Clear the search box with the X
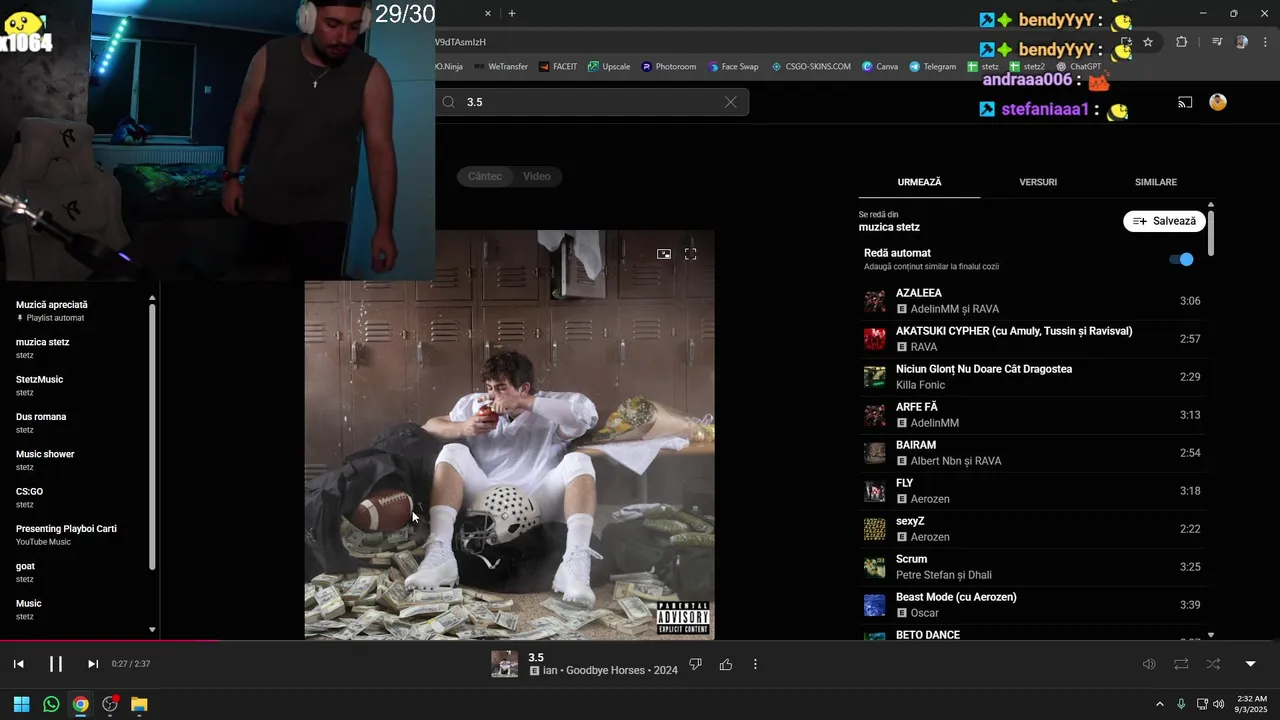1280x720 pixels. [731, 102]
